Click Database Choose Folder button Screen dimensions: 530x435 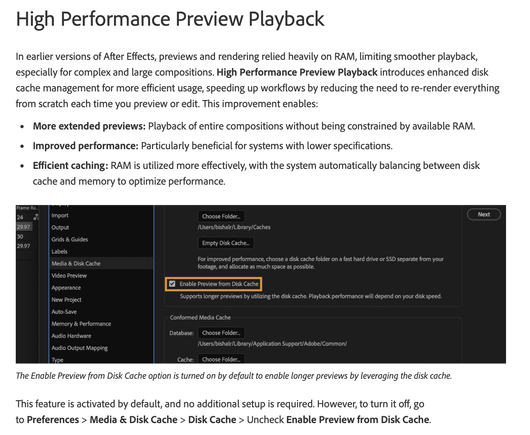click(x=221, y=333)
